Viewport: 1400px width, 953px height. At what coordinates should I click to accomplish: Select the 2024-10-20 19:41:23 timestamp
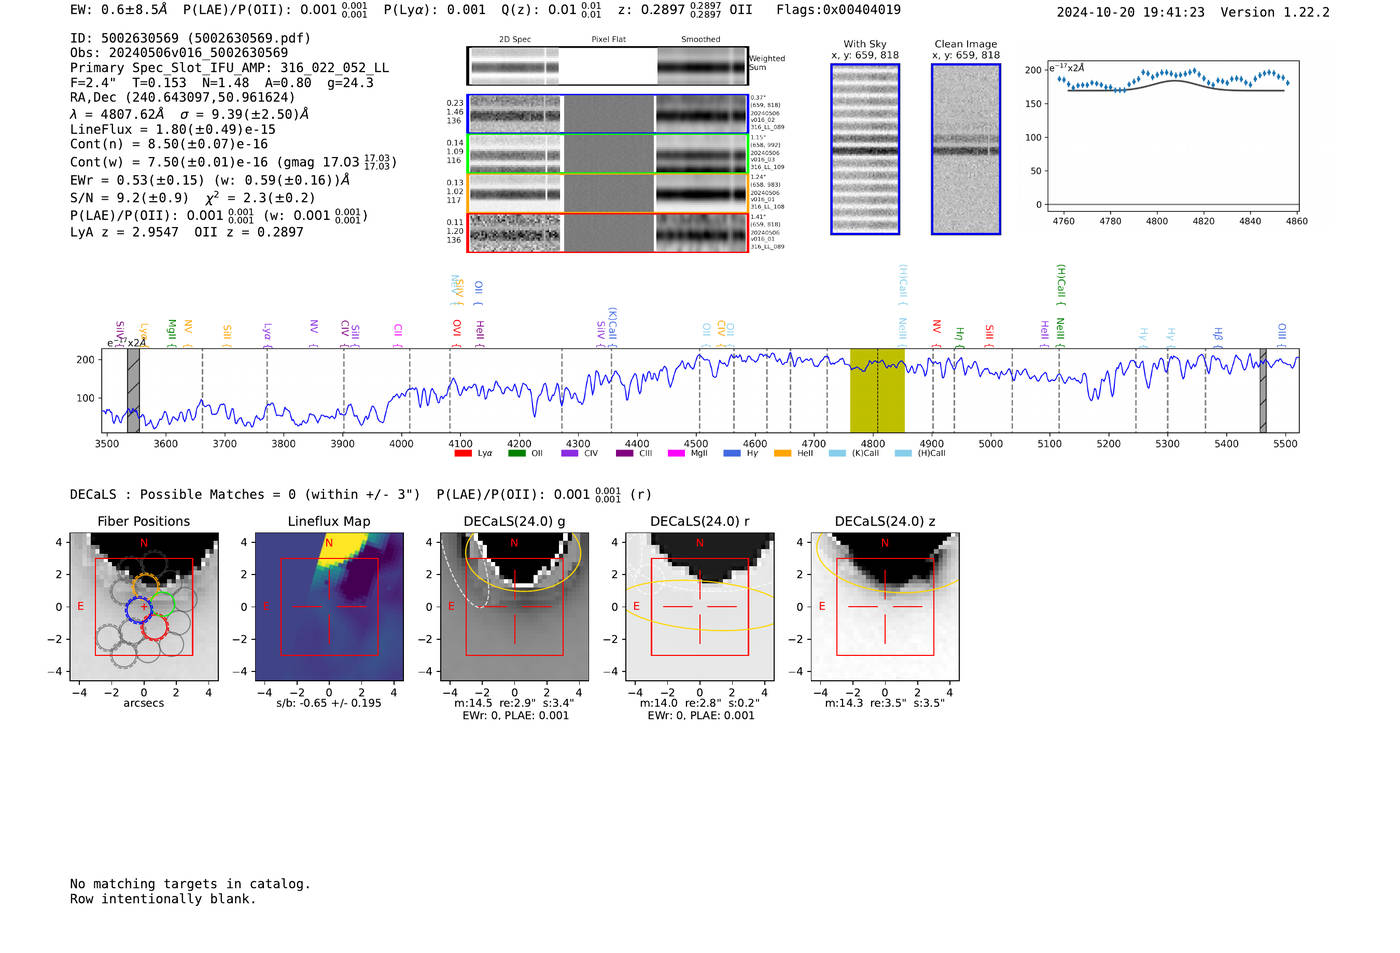[1131, 12]
